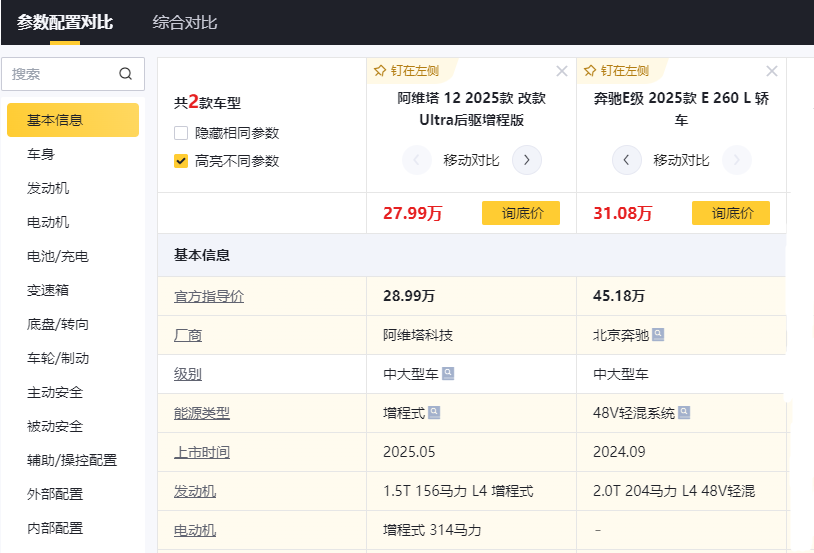Uncheck 高亮不同参数 checkbox

point(181,161)
